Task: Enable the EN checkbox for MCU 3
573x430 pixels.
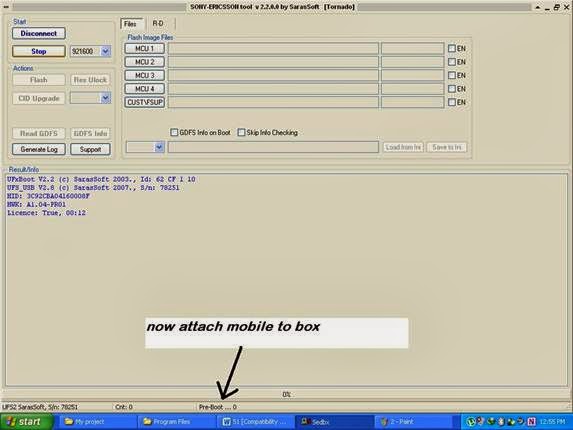Action: 452,75
